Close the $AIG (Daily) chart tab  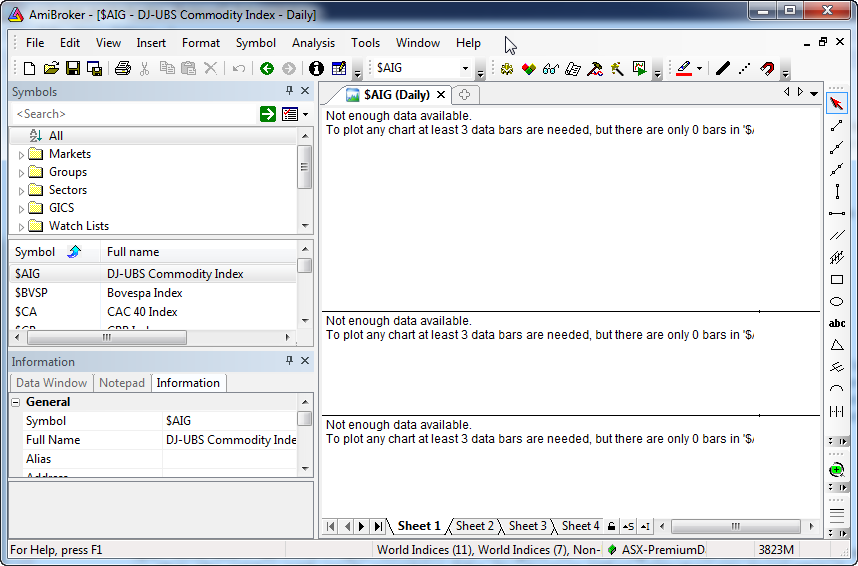[440, 95]
